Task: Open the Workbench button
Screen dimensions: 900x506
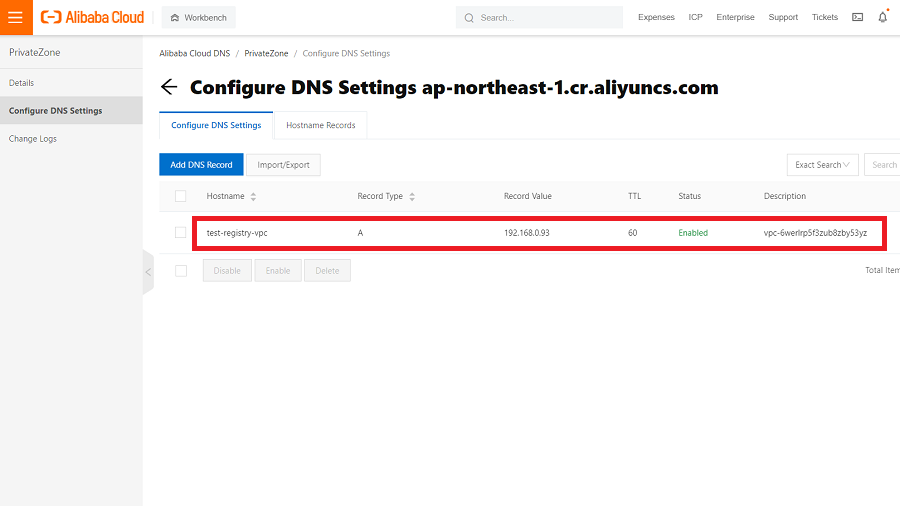Action: pyautogui.click(x=198, y=17)
